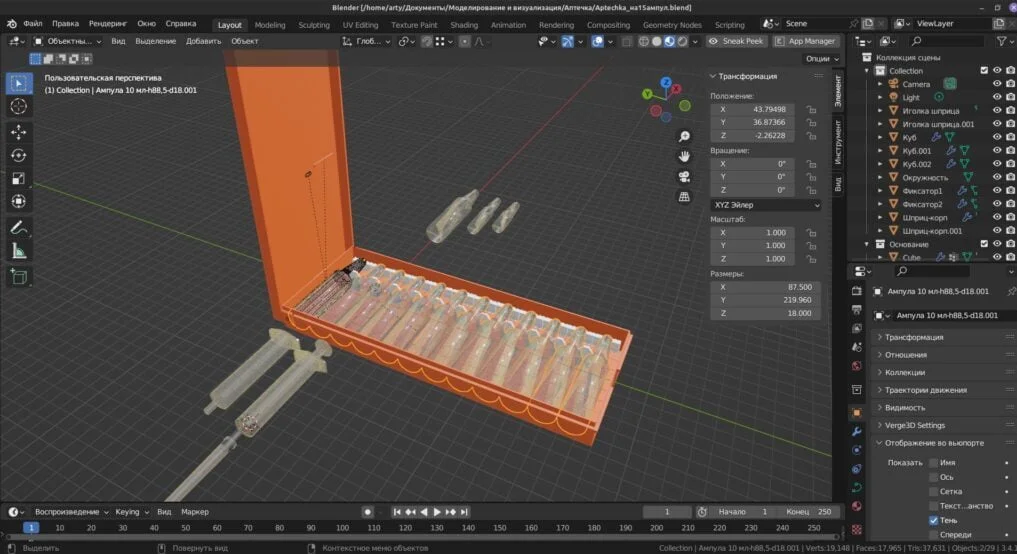The height and width of the screenshot is (554, 1017).
Task: Switch to solid viewport shading
Action: coord(656,41)
